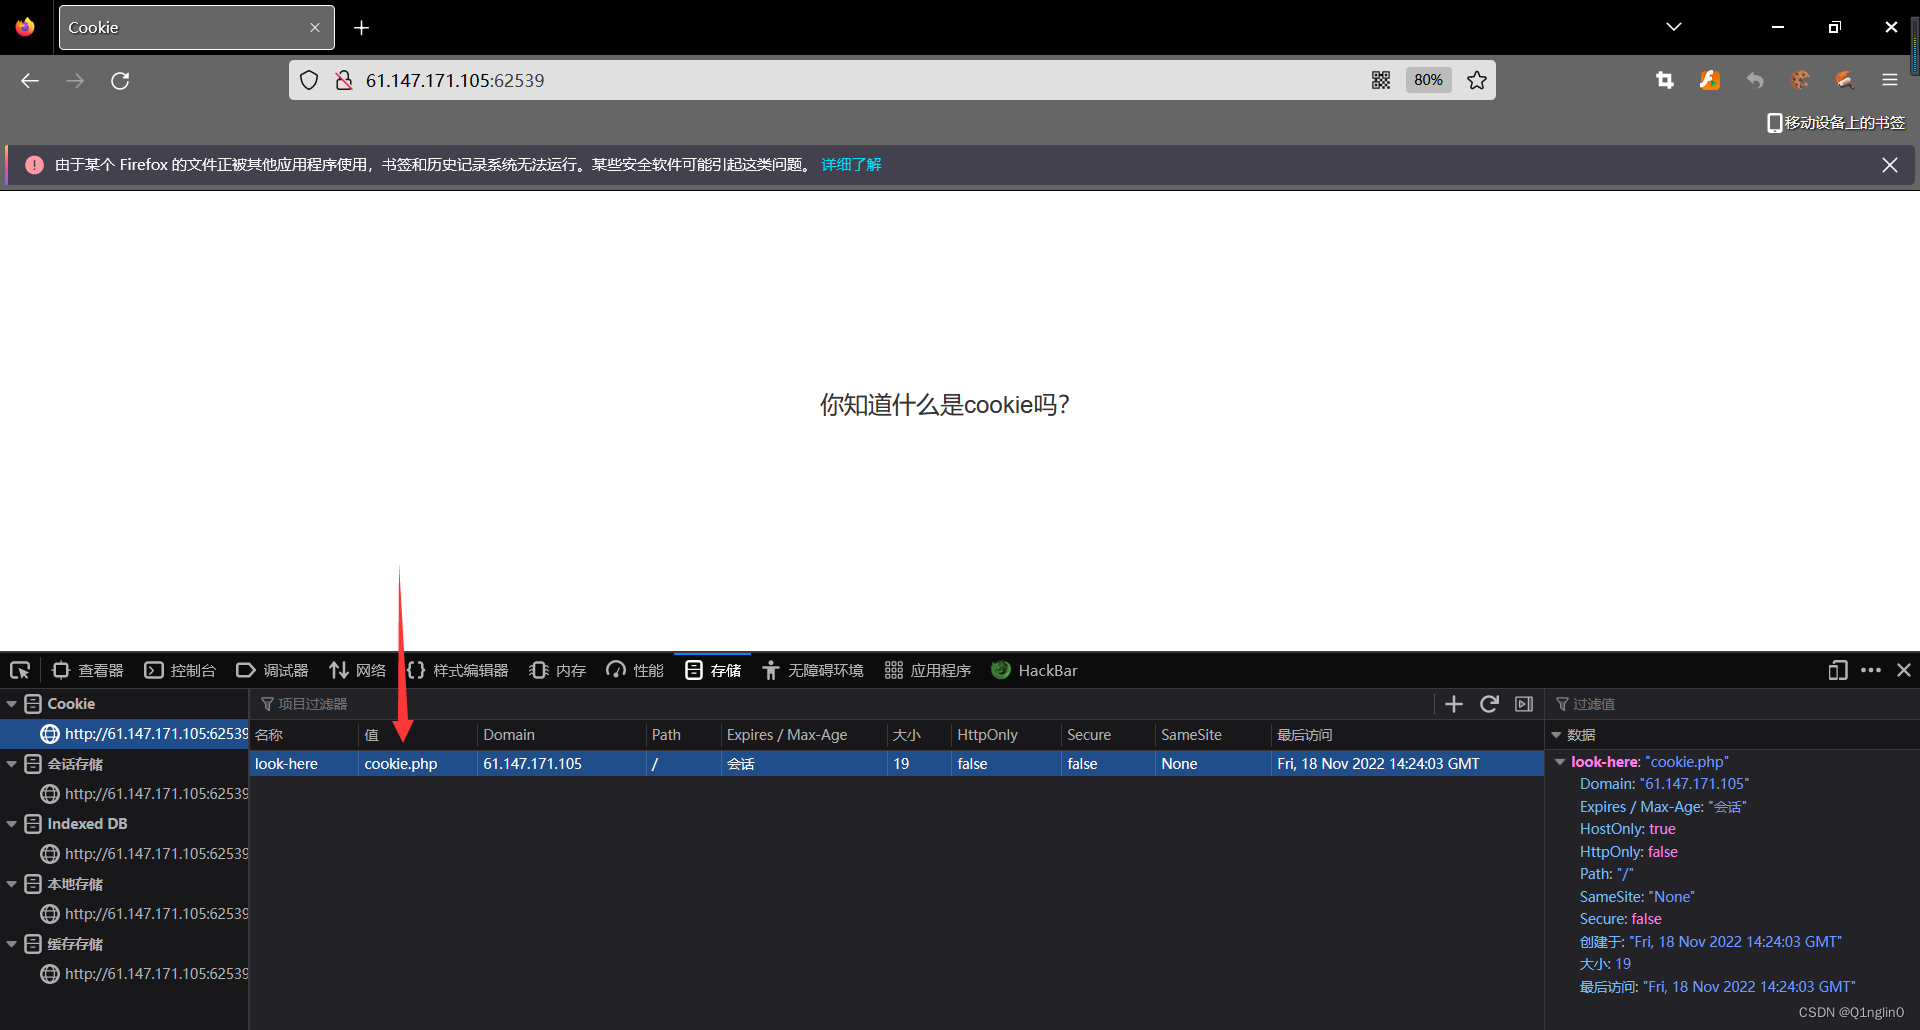This screenshot has width=1920, height=1030.
Task: List all tabs dropdown arrow
Action: click(x=1674, y=28)
